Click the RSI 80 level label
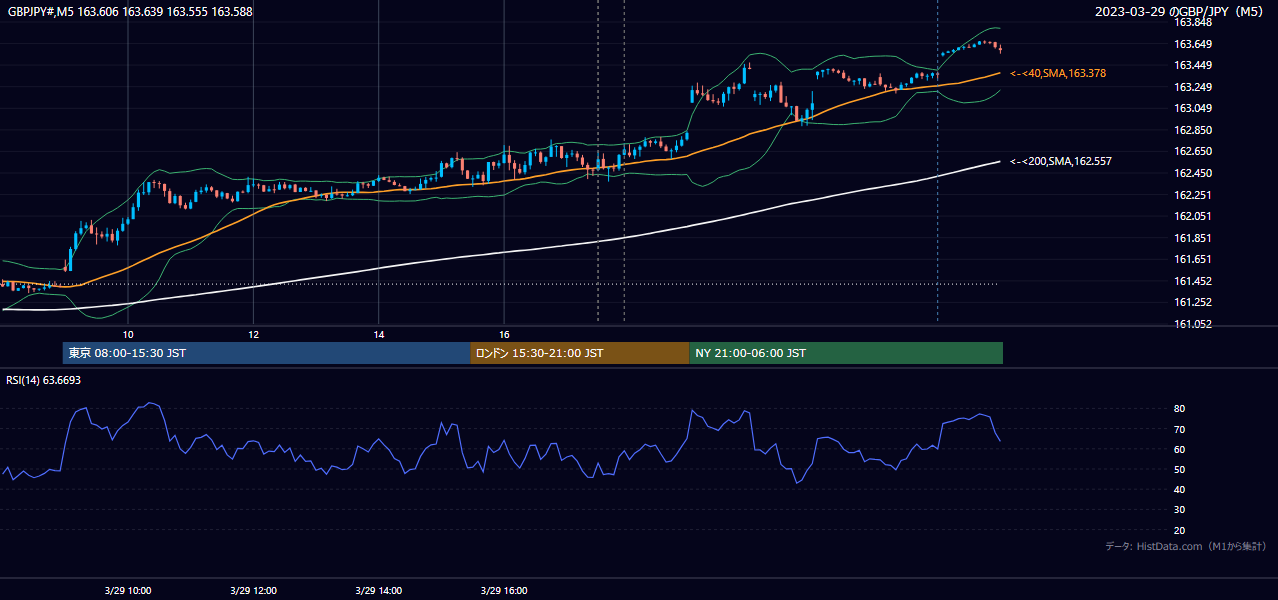 tap(1180, 409)
